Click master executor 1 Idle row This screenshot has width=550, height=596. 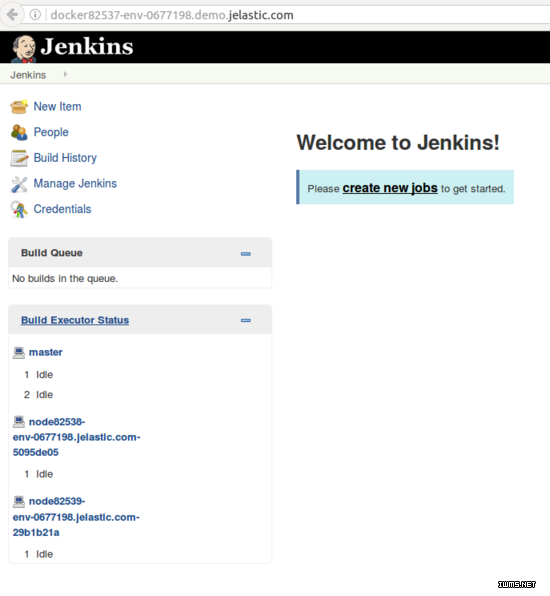pos(39,375)
